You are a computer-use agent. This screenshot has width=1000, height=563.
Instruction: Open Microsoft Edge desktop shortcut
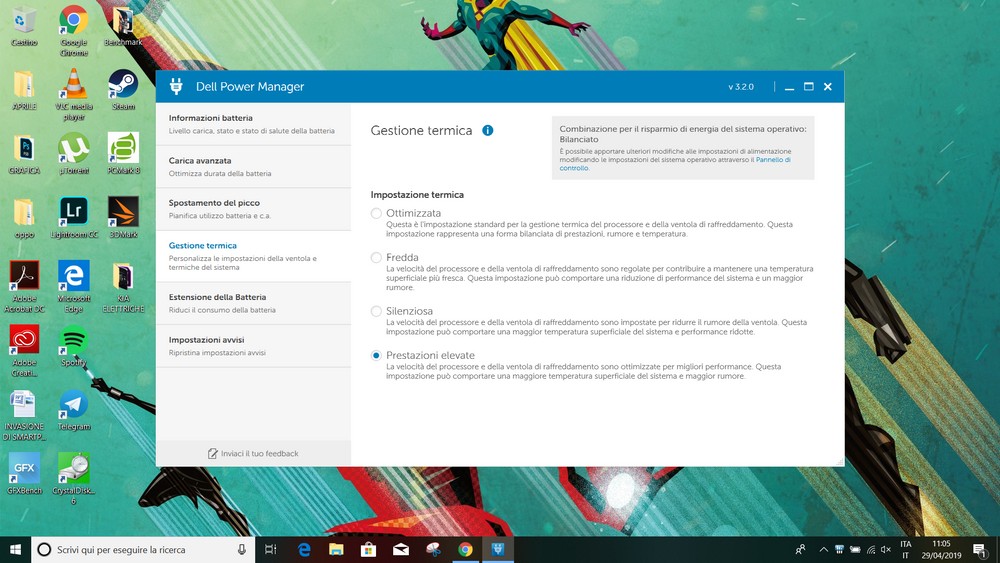pos(73,286)
